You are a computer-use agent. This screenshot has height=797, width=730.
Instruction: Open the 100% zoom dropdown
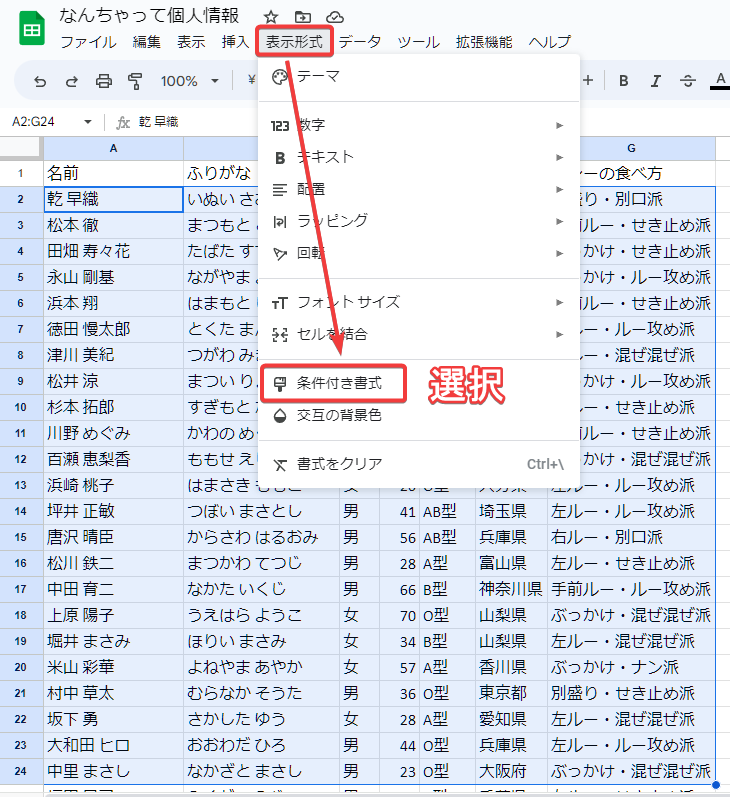click(x=188, y=81)
